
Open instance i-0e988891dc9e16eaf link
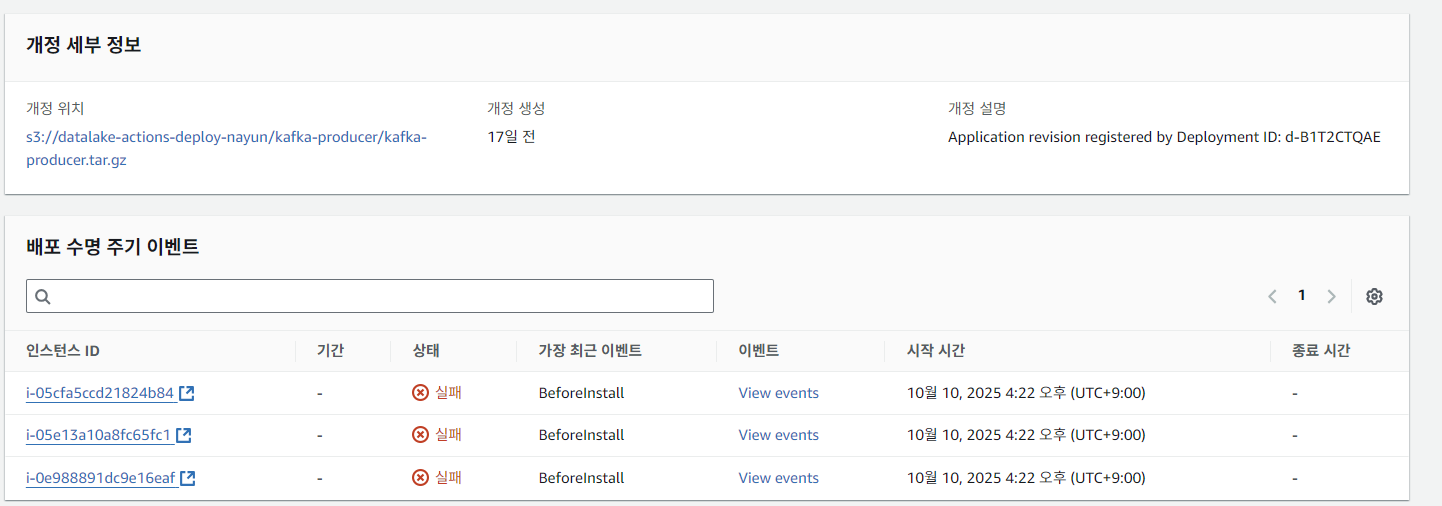(x=100, y=478)
